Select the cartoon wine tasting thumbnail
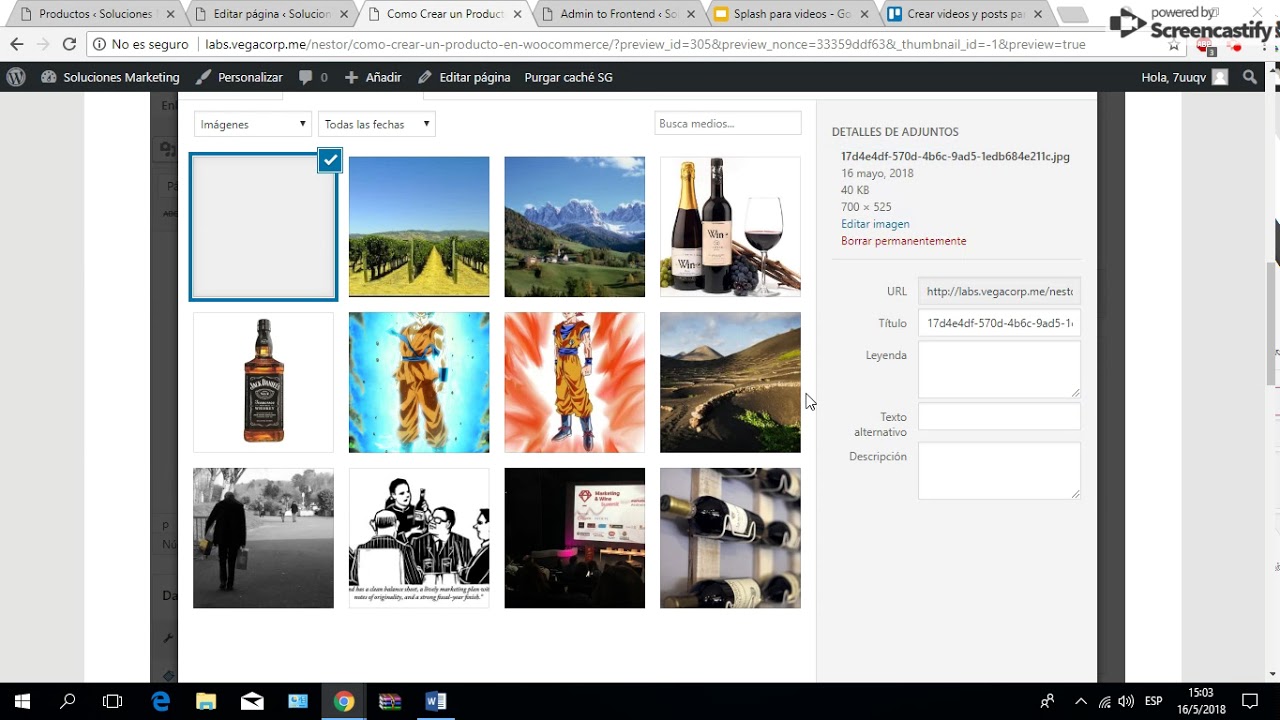1280x720 pixels. tap(419, 538)
